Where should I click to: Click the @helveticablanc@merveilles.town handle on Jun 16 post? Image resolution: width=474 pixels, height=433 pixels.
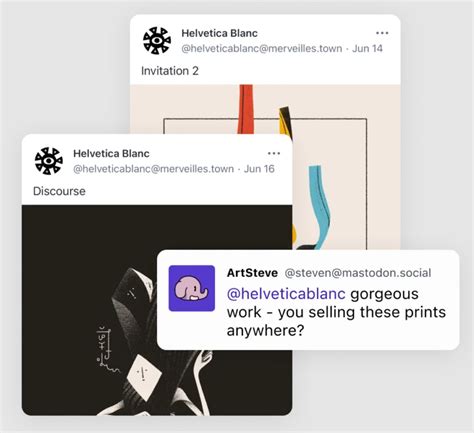tap(153, 169)
